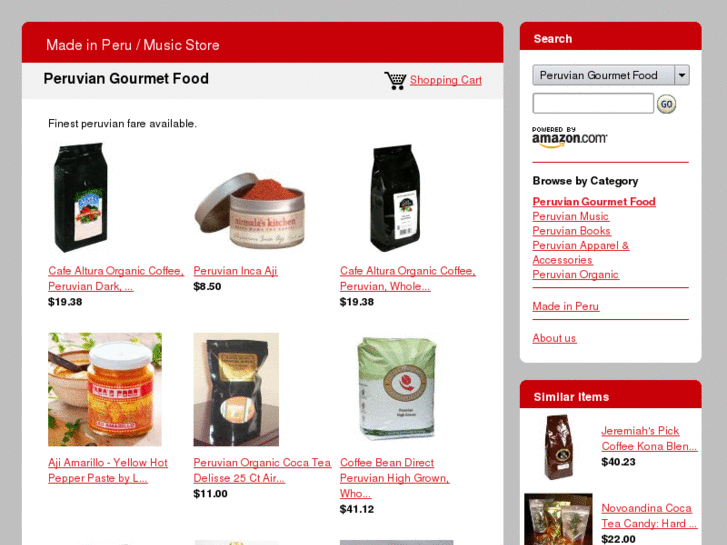Browse the Peruvian Books category
Screen dimensions: 727x545
click(x=571, y=231)
